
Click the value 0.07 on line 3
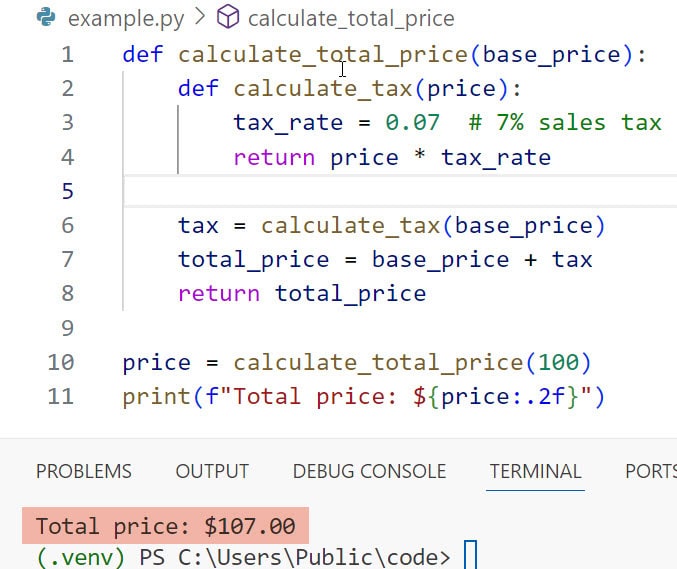point(413,123)
